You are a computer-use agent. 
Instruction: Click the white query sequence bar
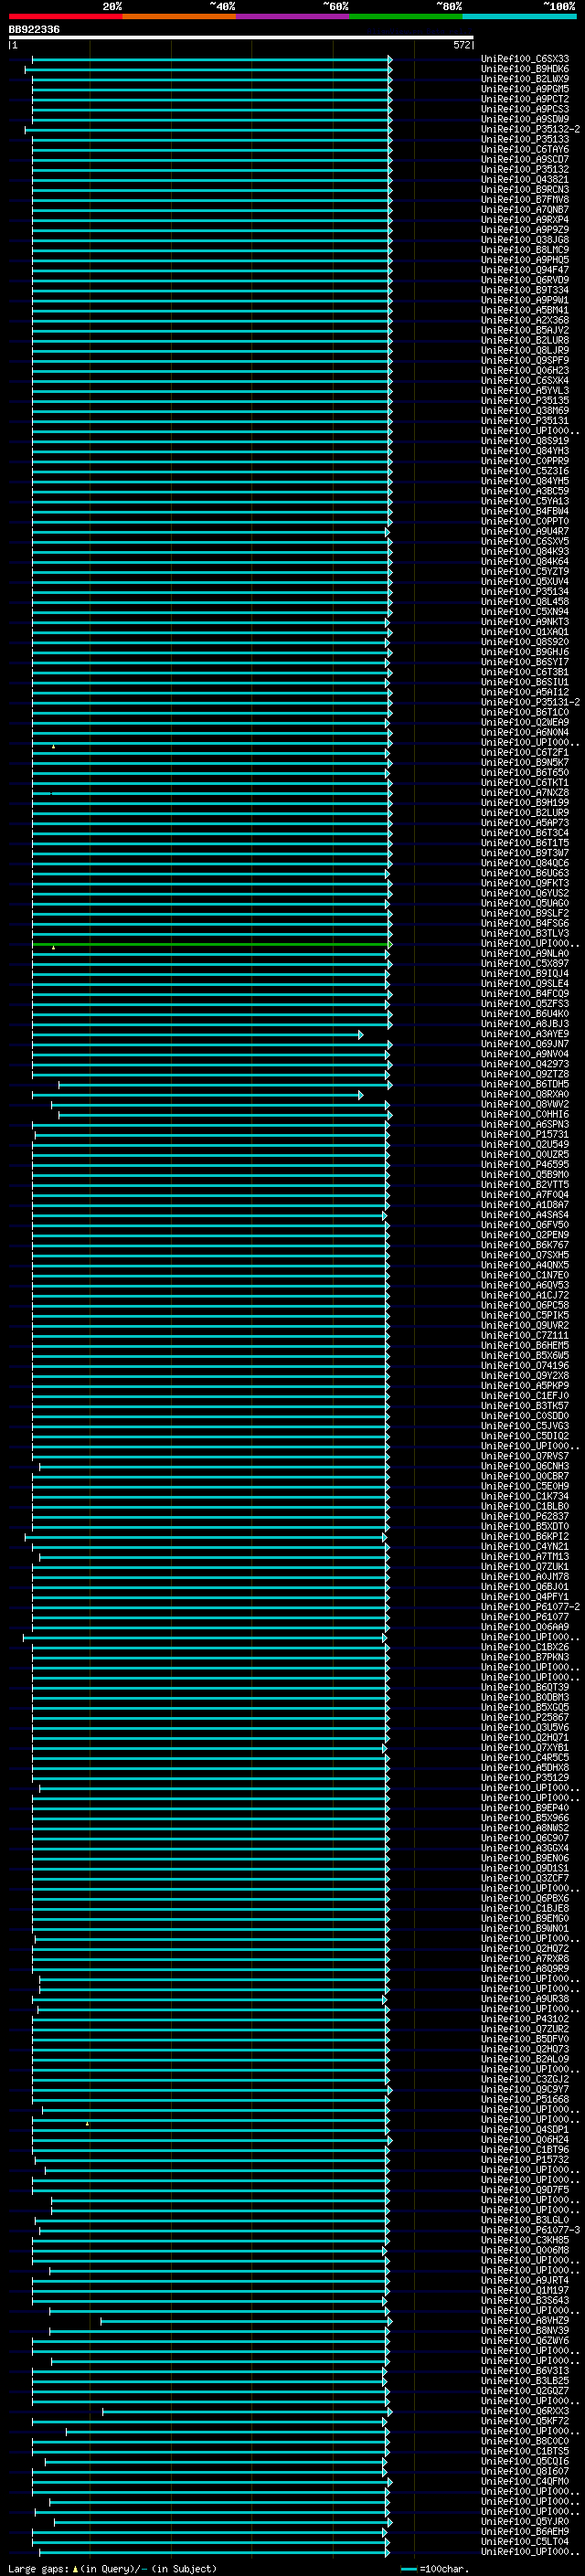241,38
